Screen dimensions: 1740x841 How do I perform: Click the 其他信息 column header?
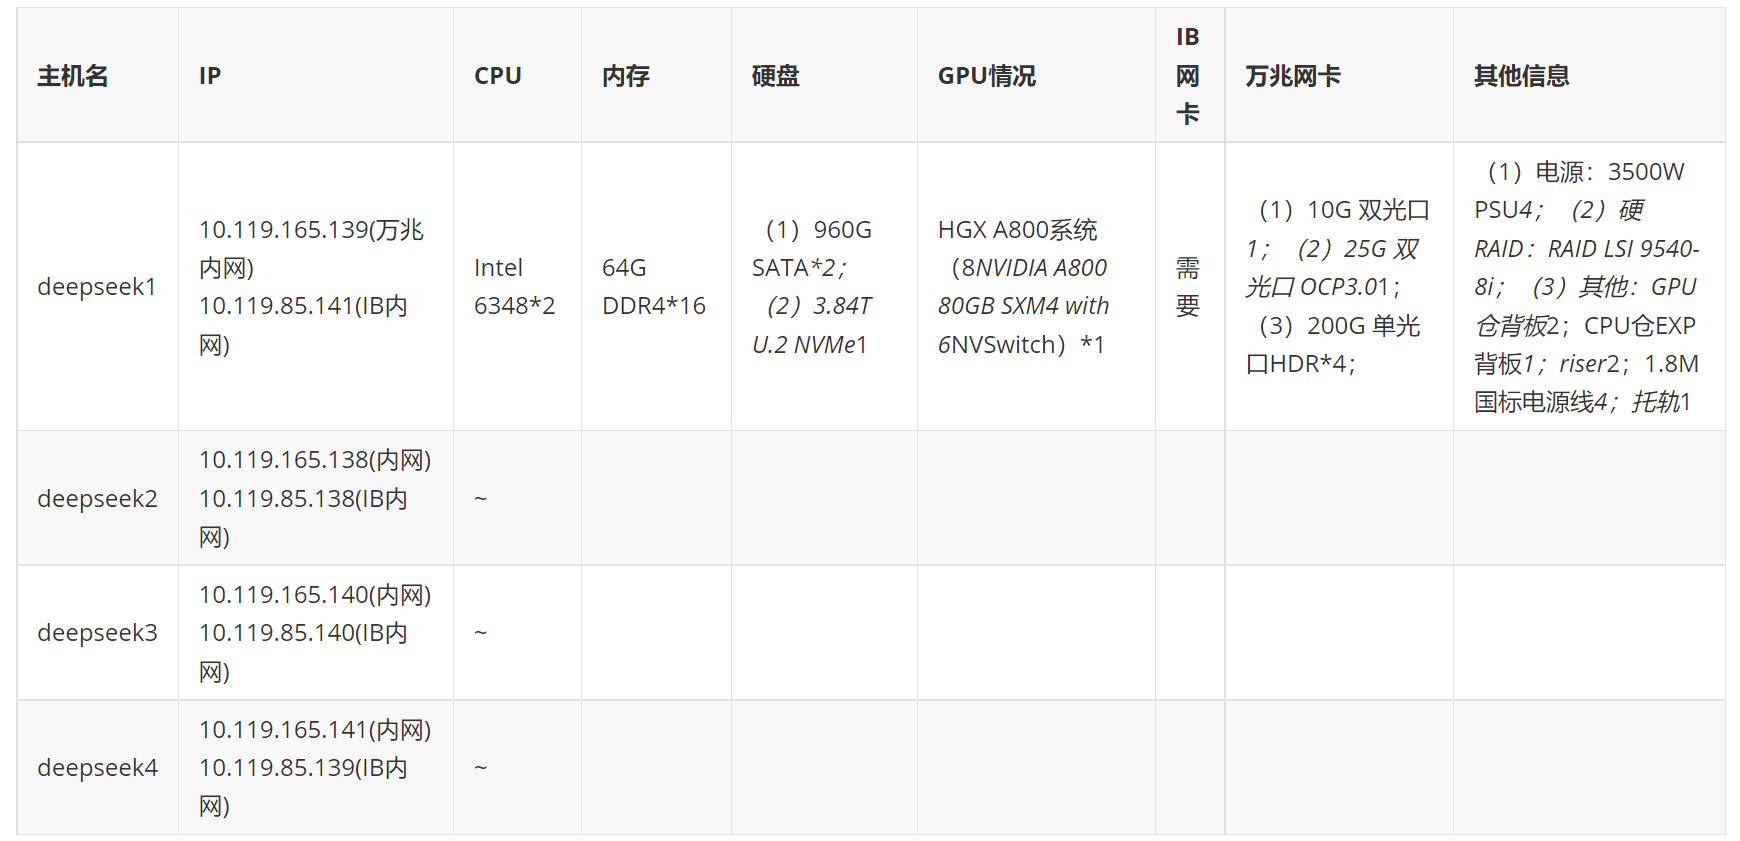(1522, 76)
